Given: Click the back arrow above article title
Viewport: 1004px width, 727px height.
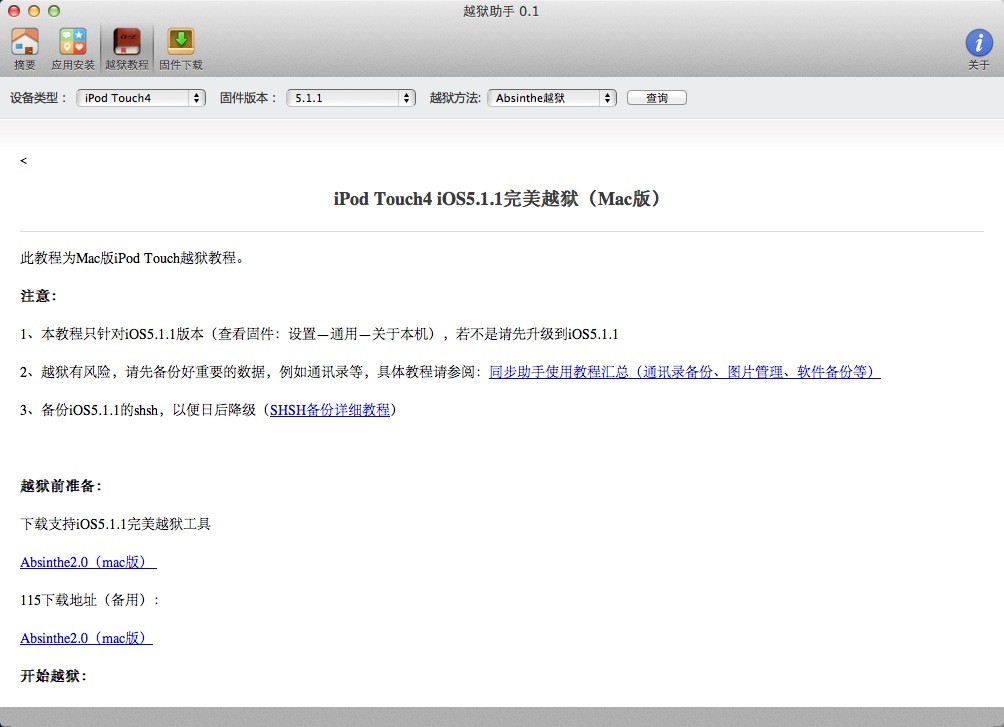Looking at the screenshot, I should click(x=23, y=160).
